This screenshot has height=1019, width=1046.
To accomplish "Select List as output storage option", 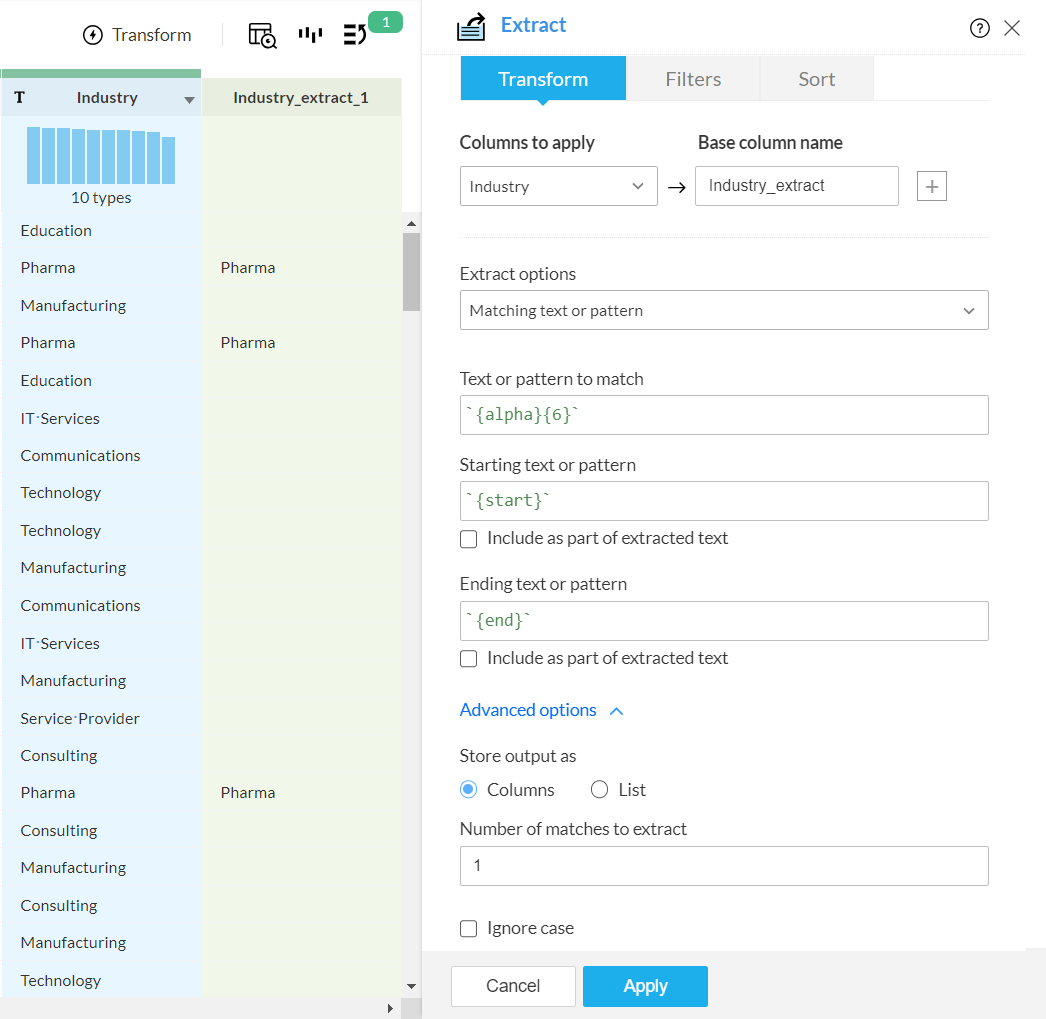I will click(x=600, y=790).
